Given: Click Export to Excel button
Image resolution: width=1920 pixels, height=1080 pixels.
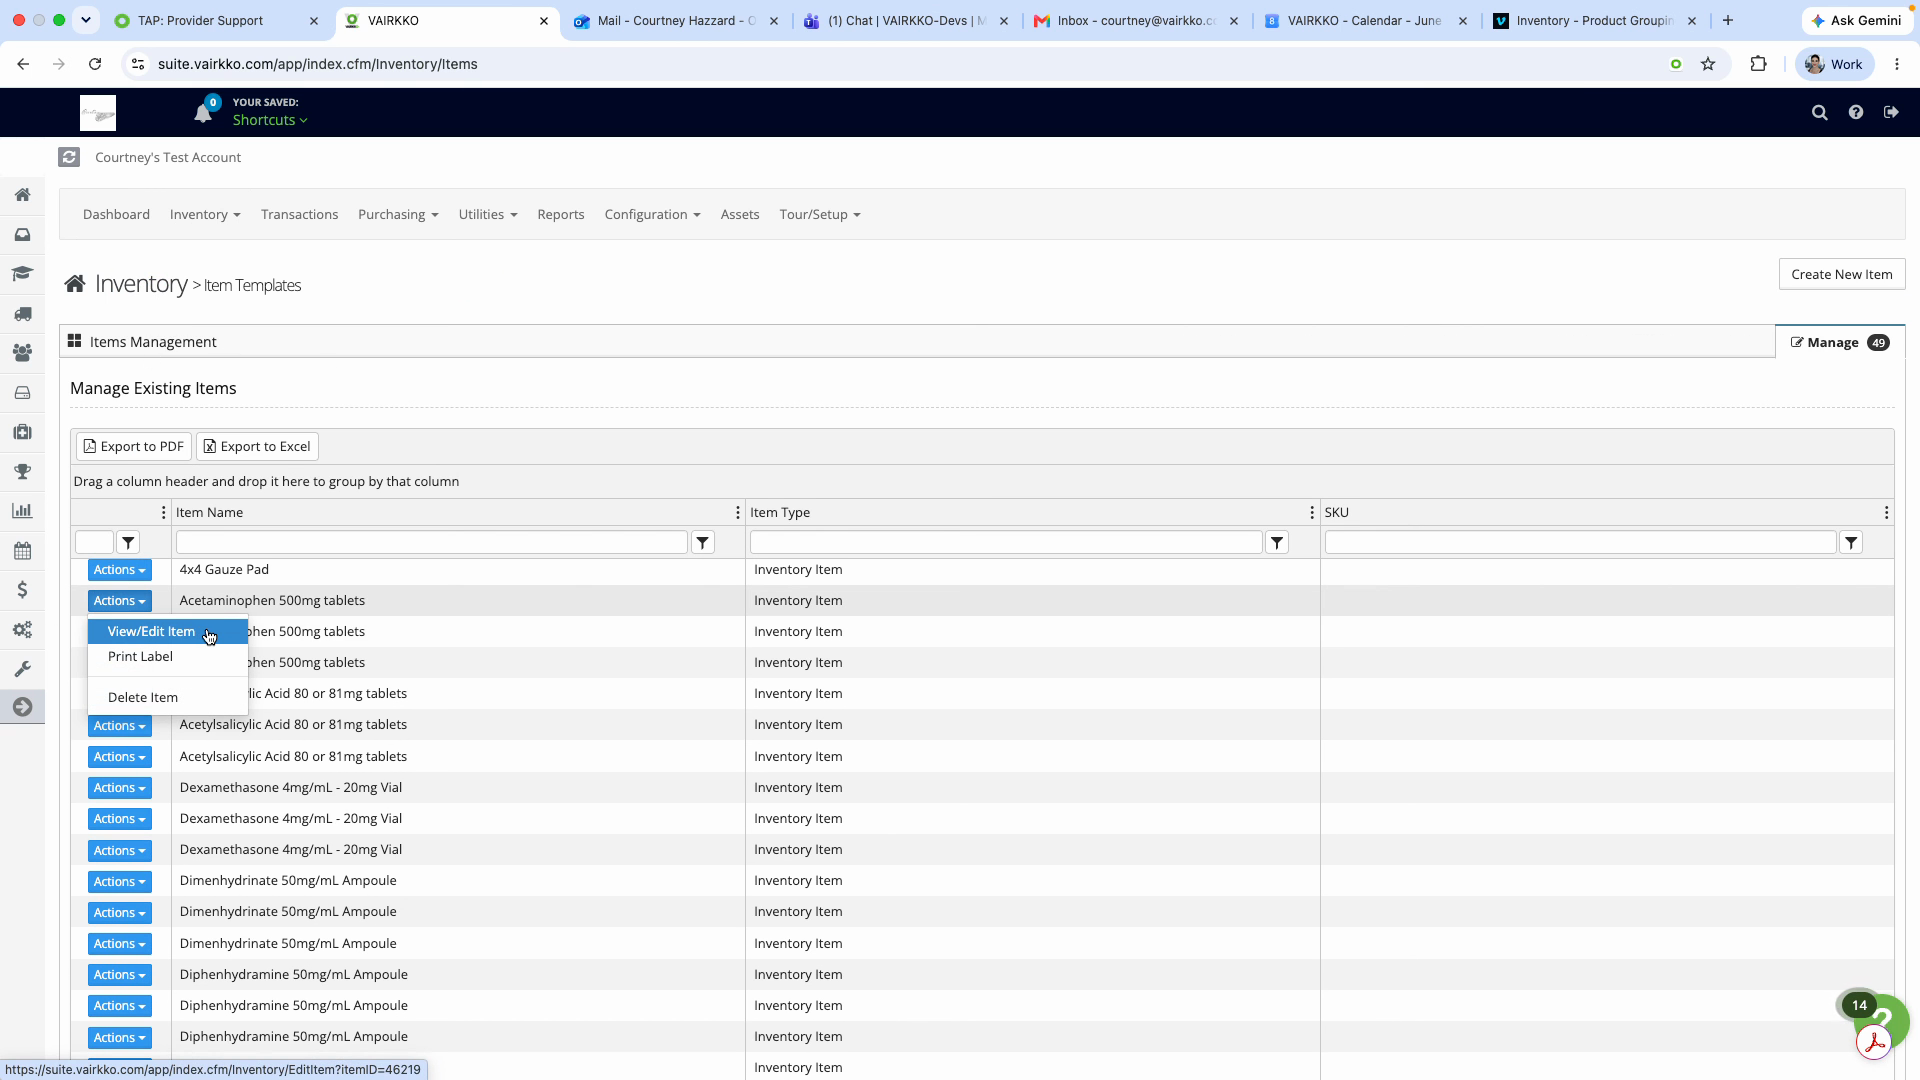Looking at the screenshot, I should click(x=257, y=447).
